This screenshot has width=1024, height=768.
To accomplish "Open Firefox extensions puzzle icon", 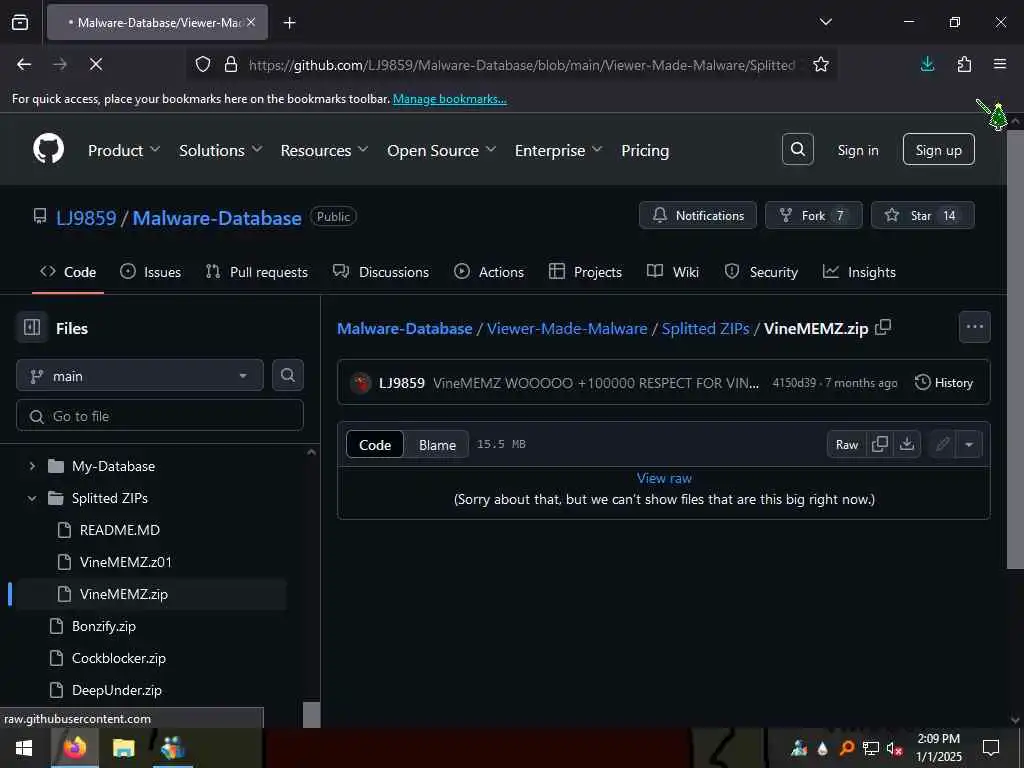I will (964, 64).
